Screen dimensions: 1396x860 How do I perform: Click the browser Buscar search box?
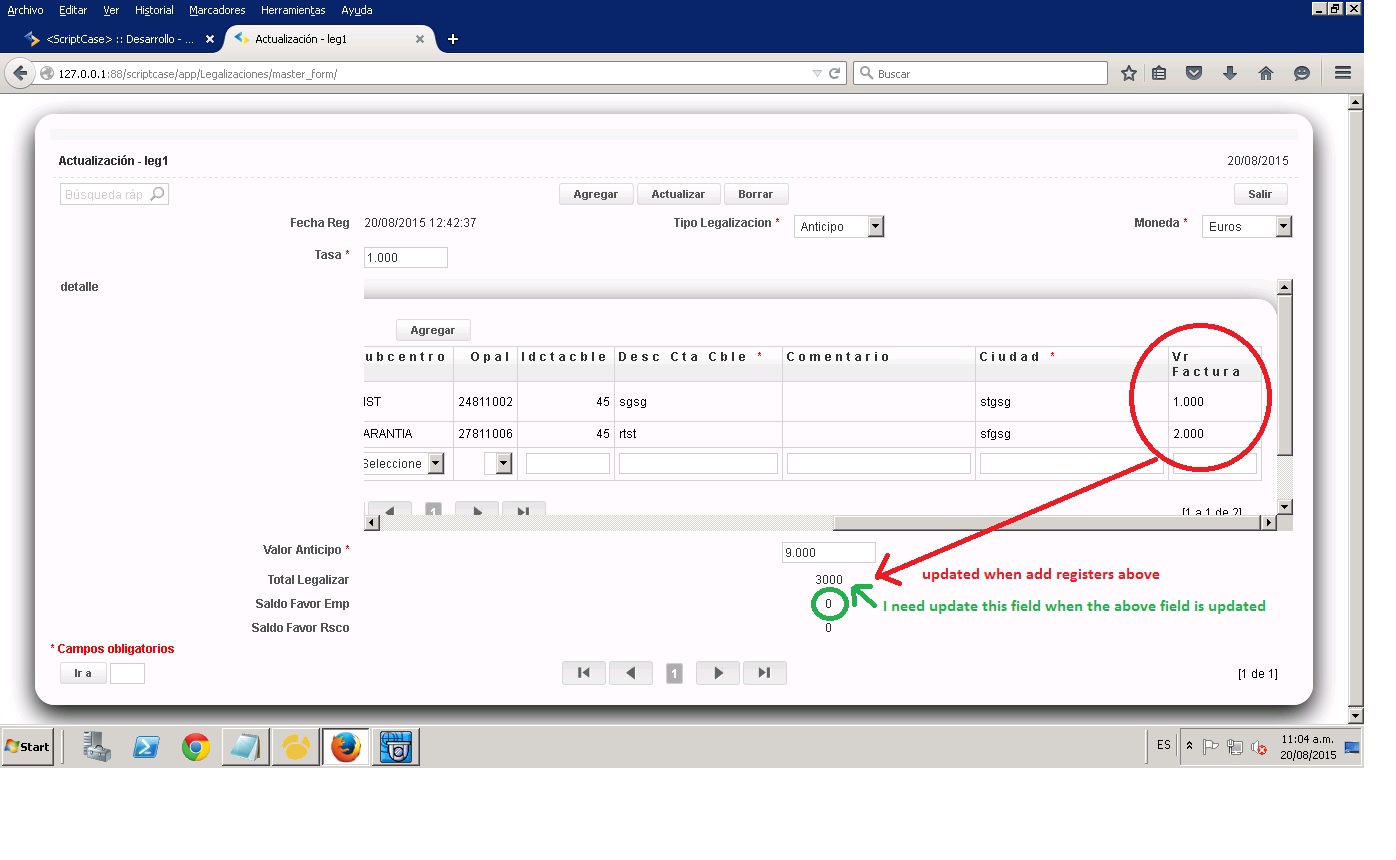coord(980,73)
